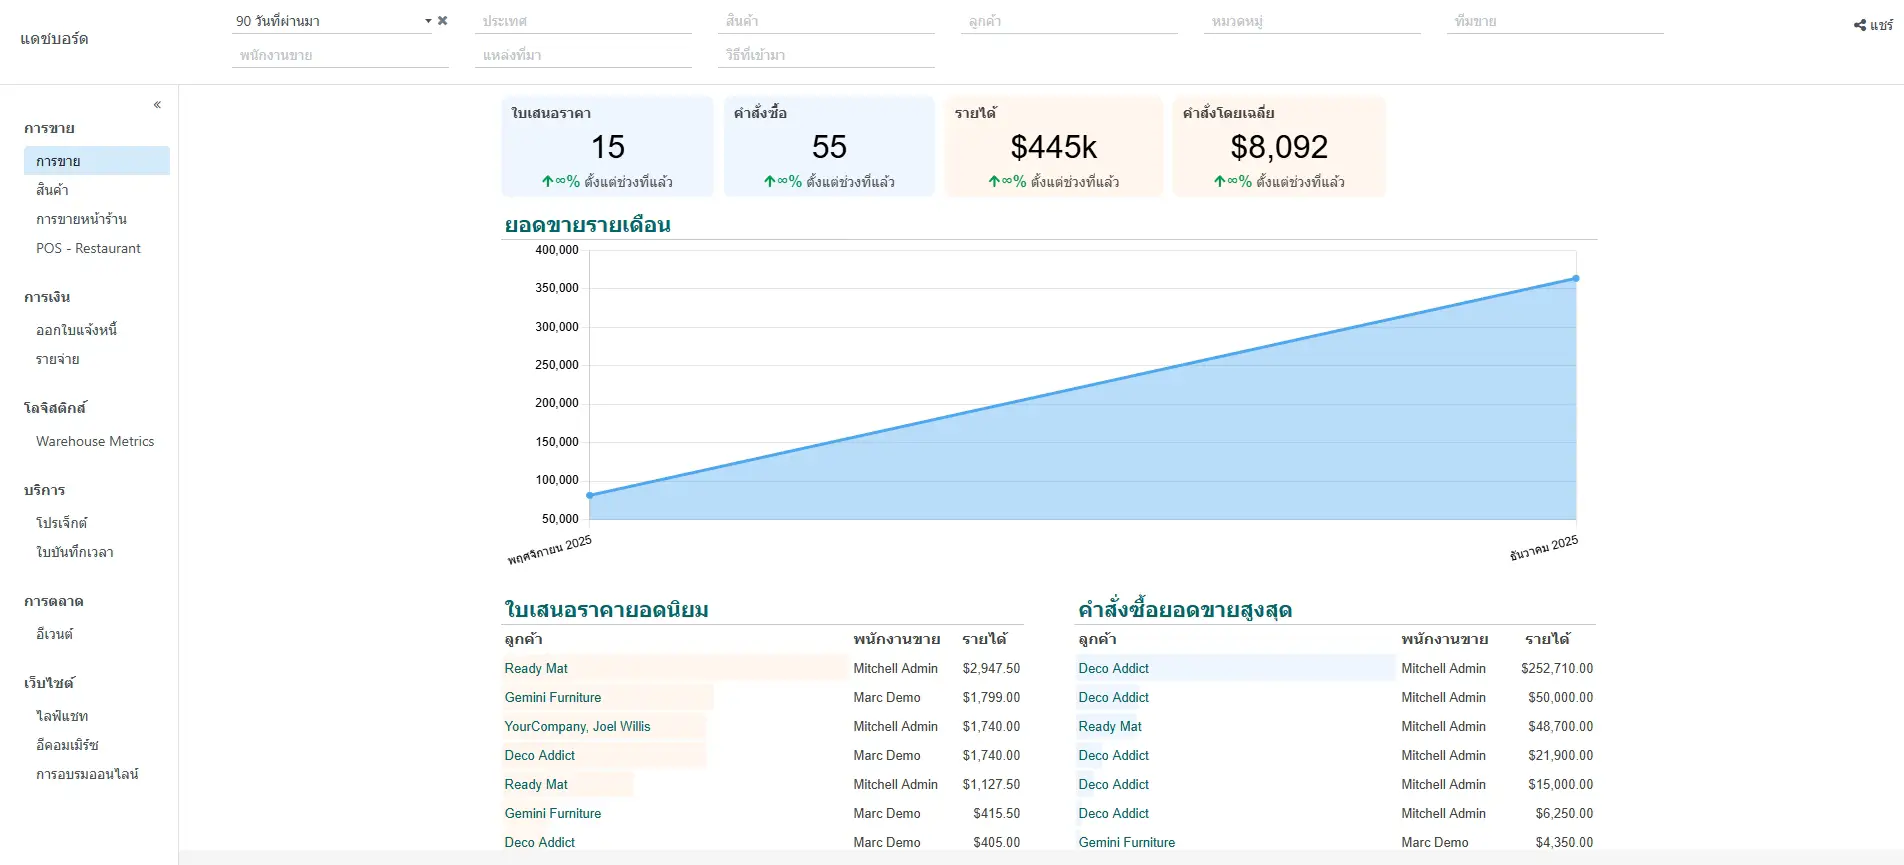Open YourCompany, Joel Willis customer link

tap(577, 727)
